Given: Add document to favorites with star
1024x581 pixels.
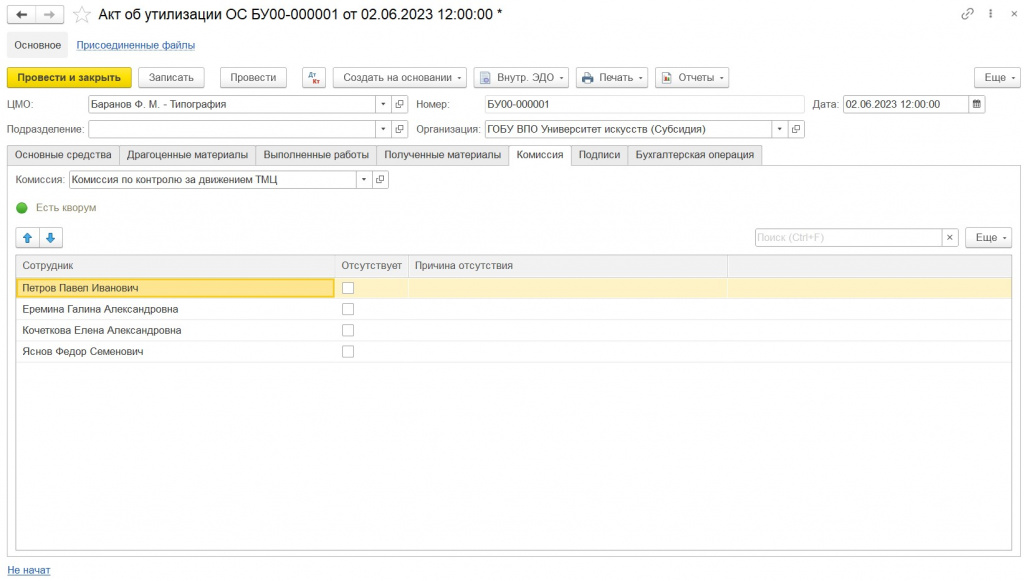Looking at the screenshot, I should 82,14.
